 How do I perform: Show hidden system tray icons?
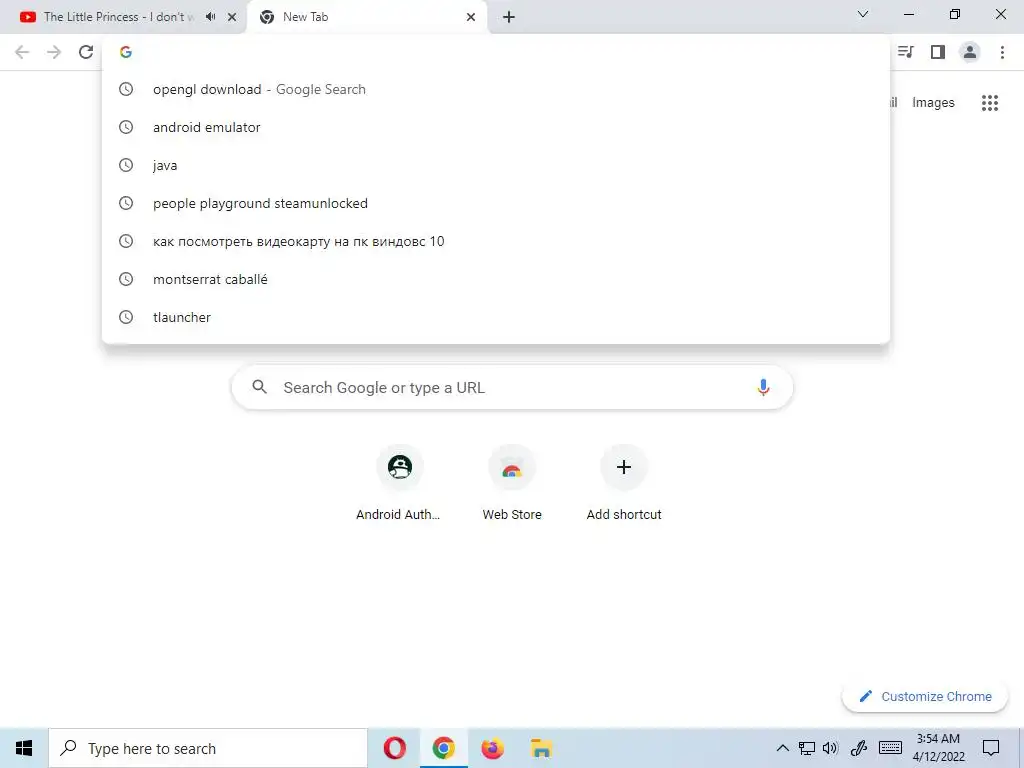coord(782,748)
